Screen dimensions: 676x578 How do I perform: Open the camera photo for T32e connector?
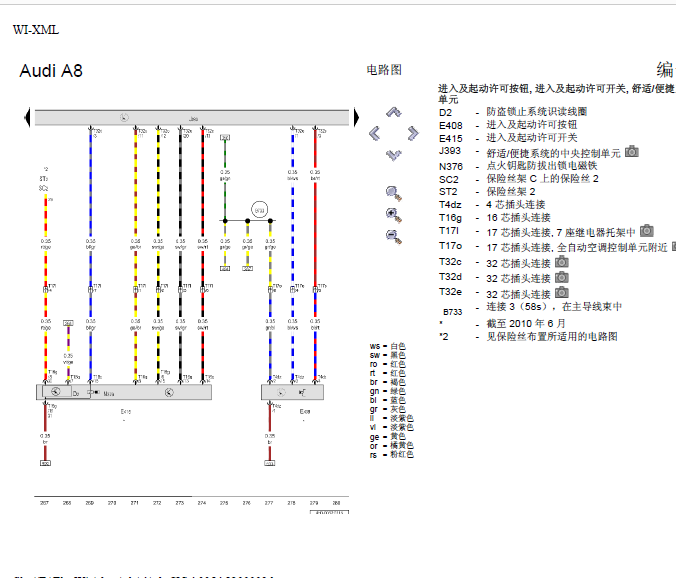(561, 292)
